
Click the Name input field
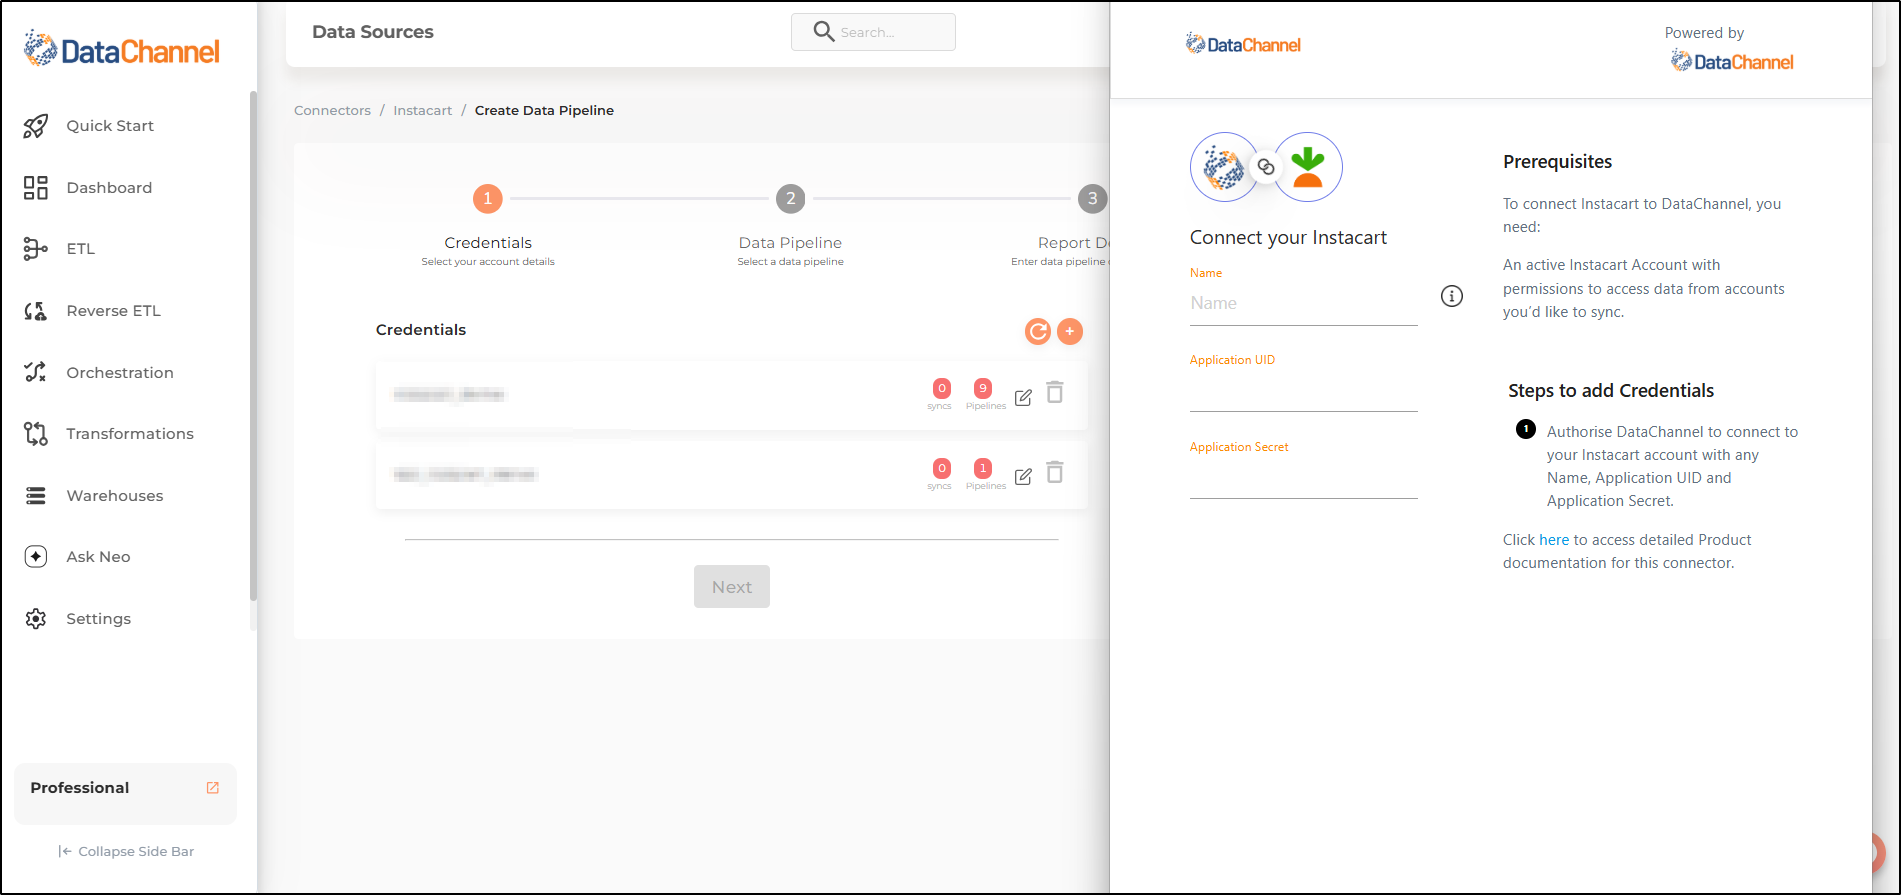1304,303
